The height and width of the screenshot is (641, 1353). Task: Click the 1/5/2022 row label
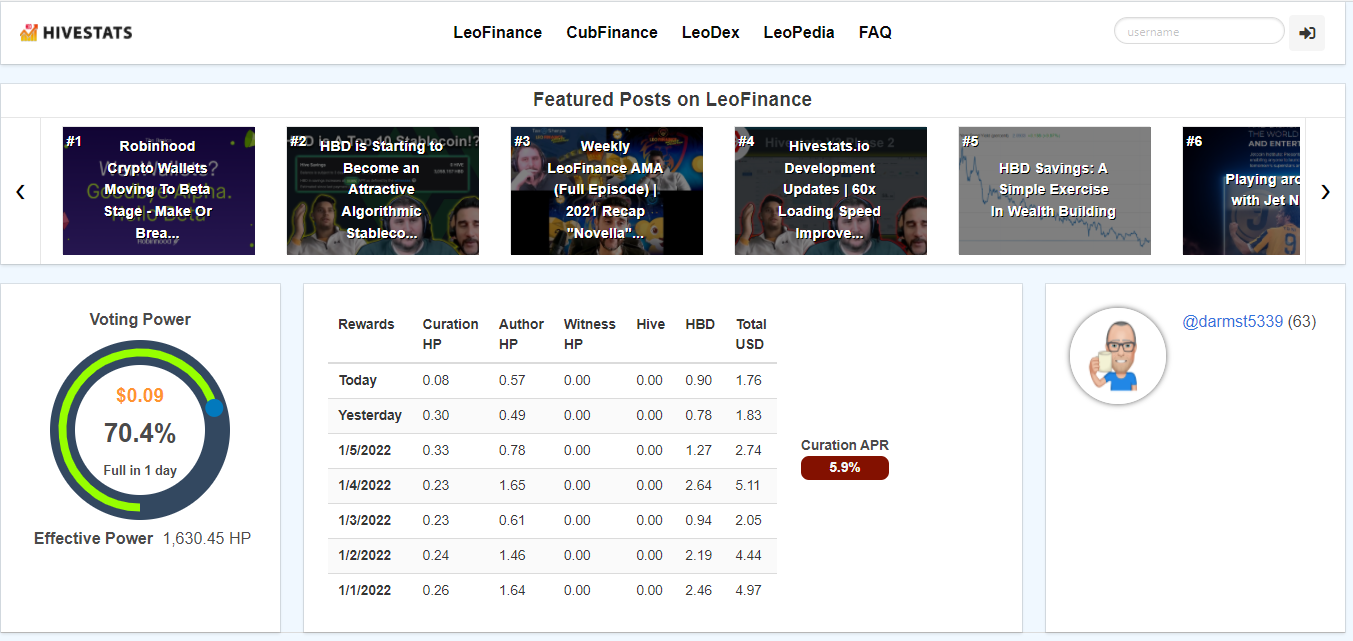pyautogui.click(x=365, y=450)
